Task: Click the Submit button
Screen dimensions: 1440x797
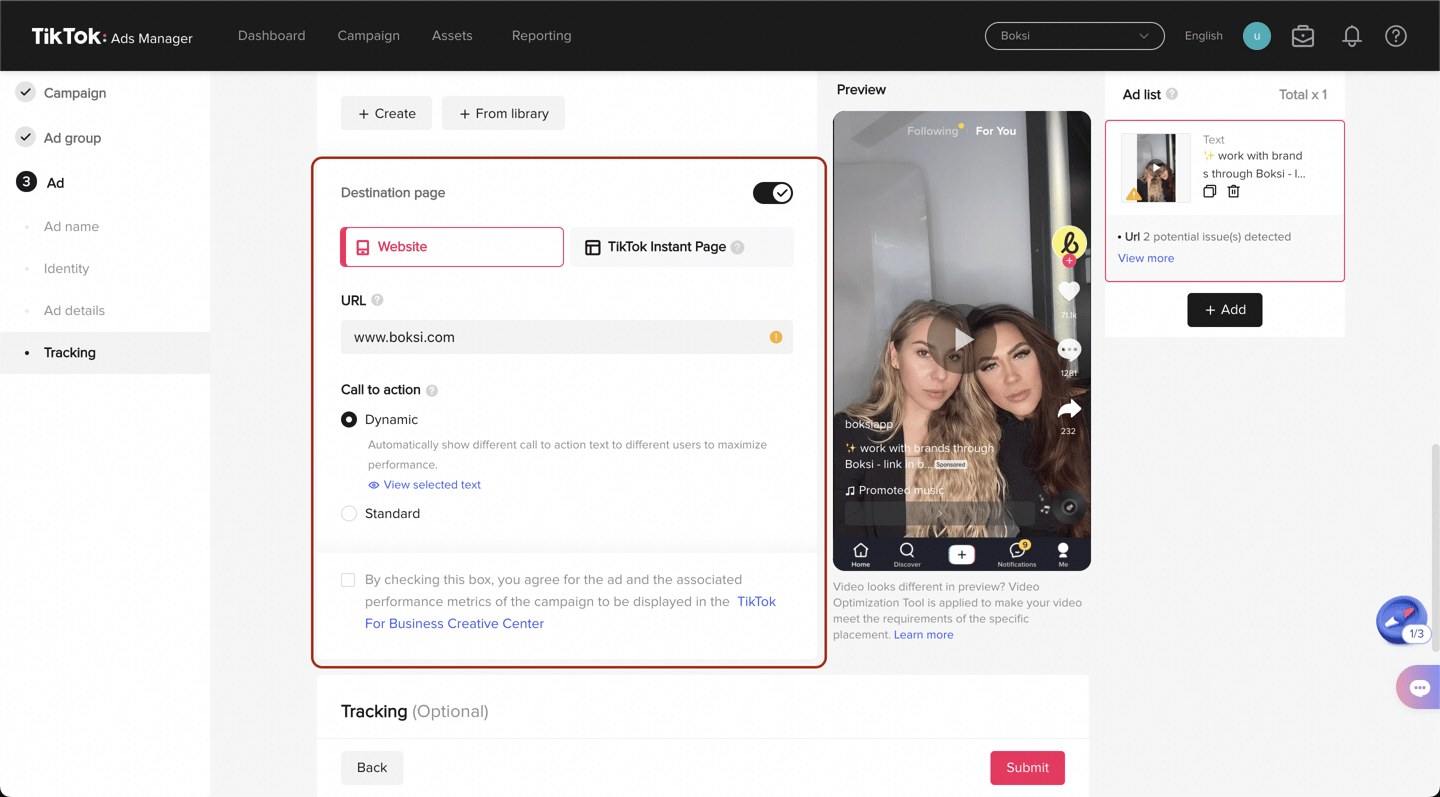Action: (1027, 767)
